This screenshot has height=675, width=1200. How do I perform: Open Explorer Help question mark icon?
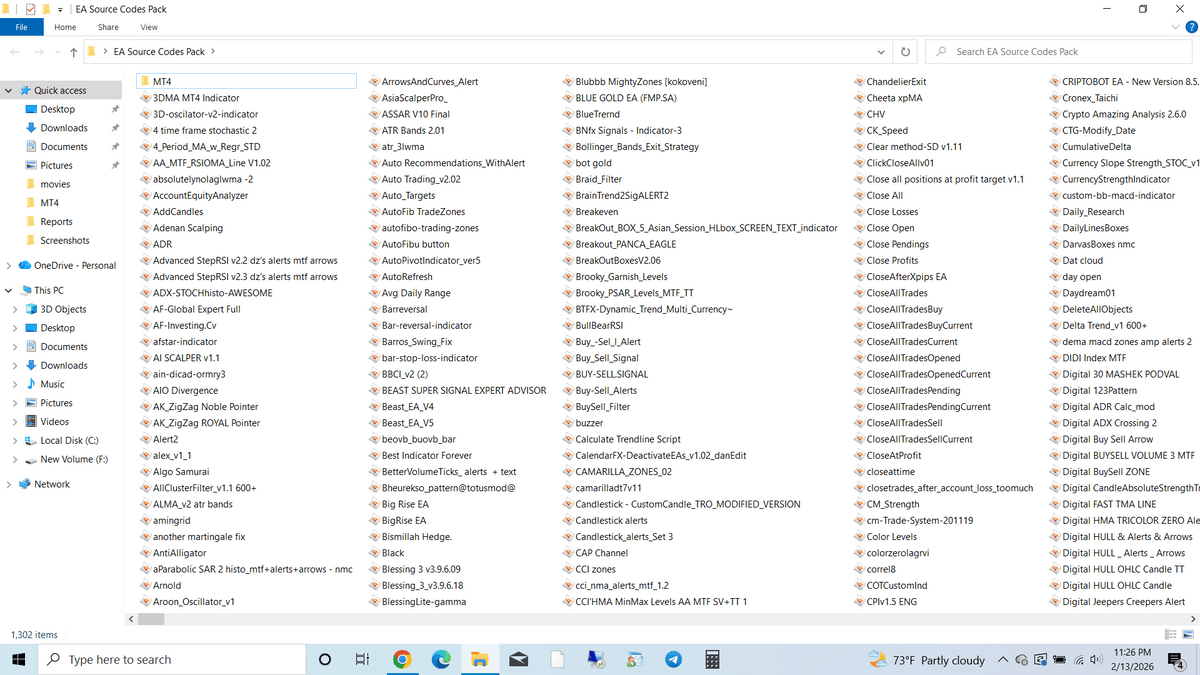(1189, 27)
